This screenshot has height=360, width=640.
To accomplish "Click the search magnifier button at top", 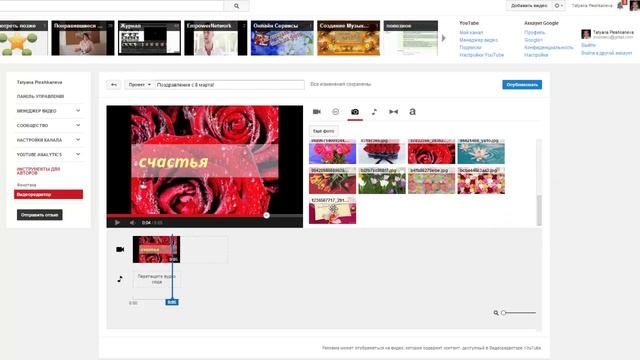I will [x=236, y=6].
